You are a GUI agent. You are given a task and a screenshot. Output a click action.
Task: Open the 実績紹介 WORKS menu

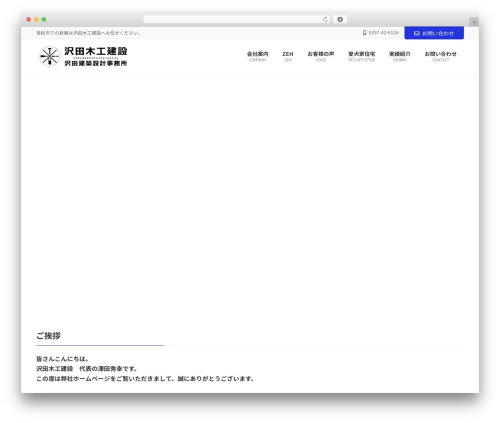(400, 56)
